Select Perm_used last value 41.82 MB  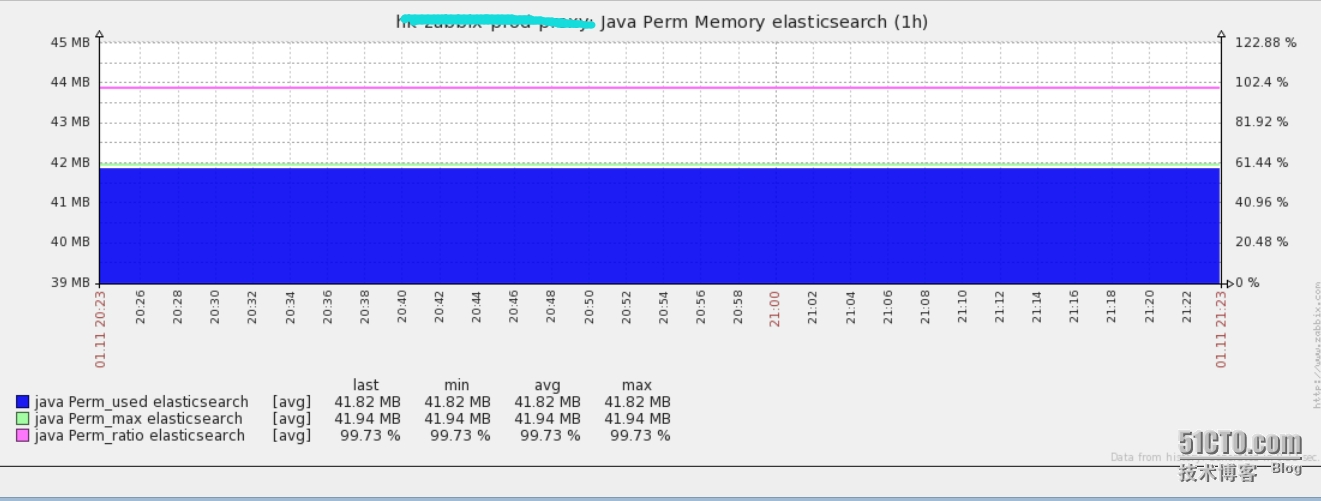click(x=367, y=402)
